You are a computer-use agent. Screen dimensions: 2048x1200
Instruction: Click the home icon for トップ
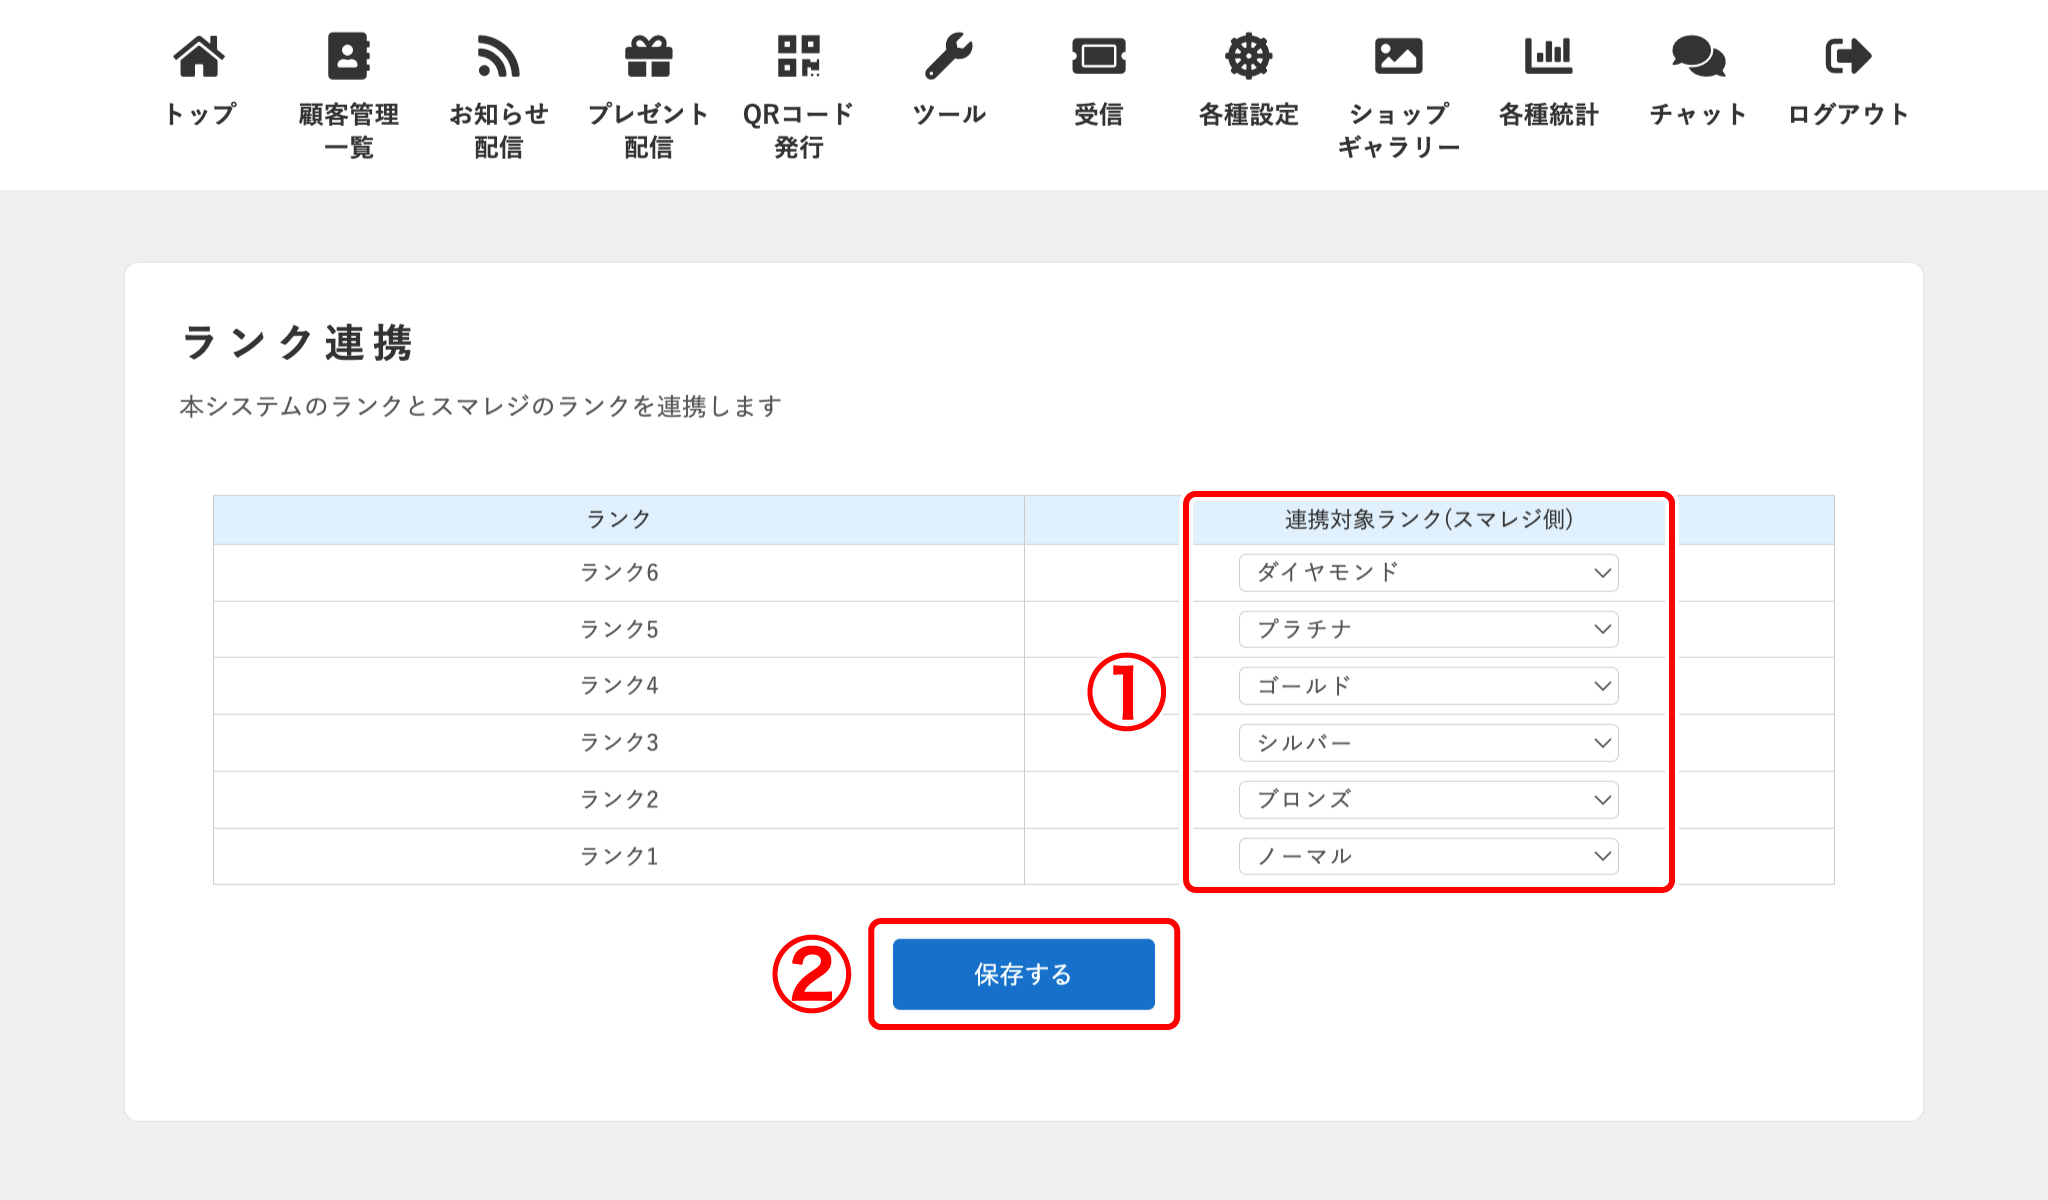[199, 56]
